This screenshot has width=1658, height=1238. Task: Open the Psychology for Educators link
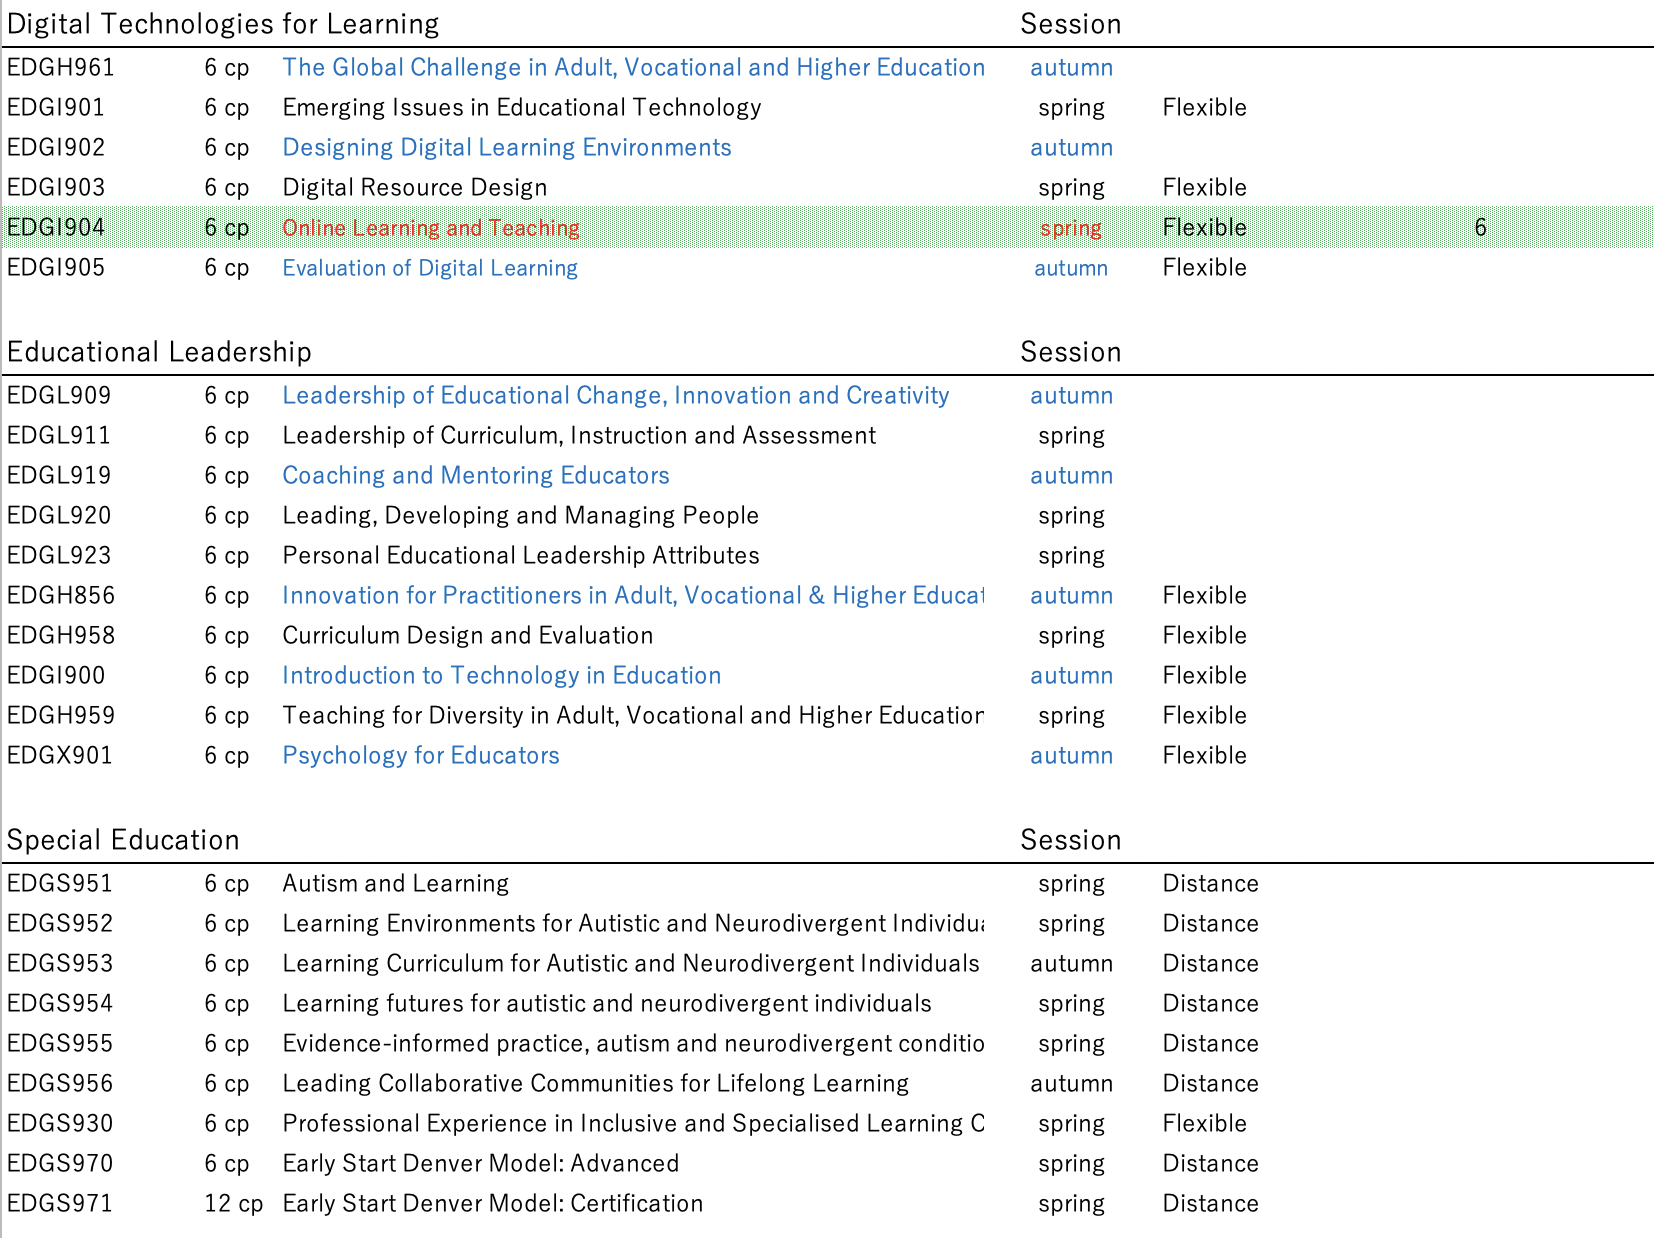[x=421, y=755]
